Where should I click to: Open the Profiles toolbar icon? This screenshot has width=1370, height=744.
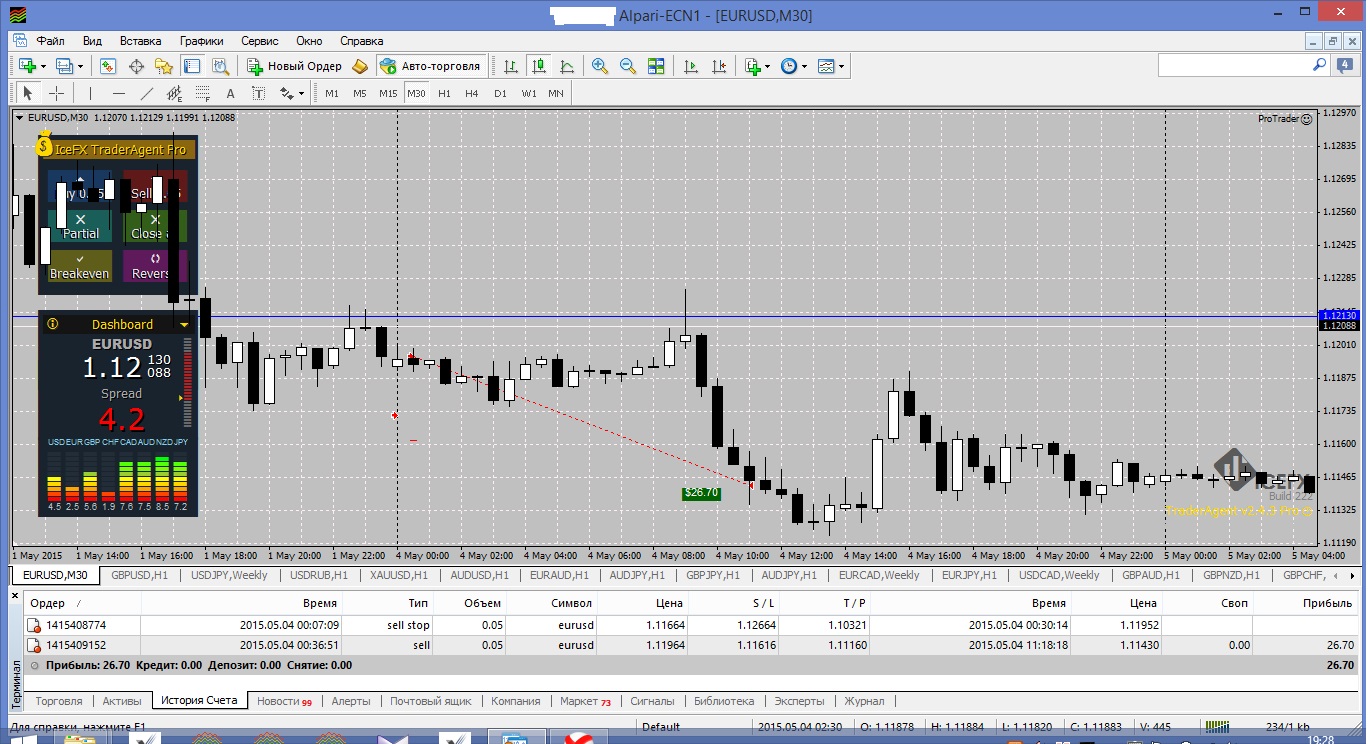pyautogui.click(x=64, y=66)
